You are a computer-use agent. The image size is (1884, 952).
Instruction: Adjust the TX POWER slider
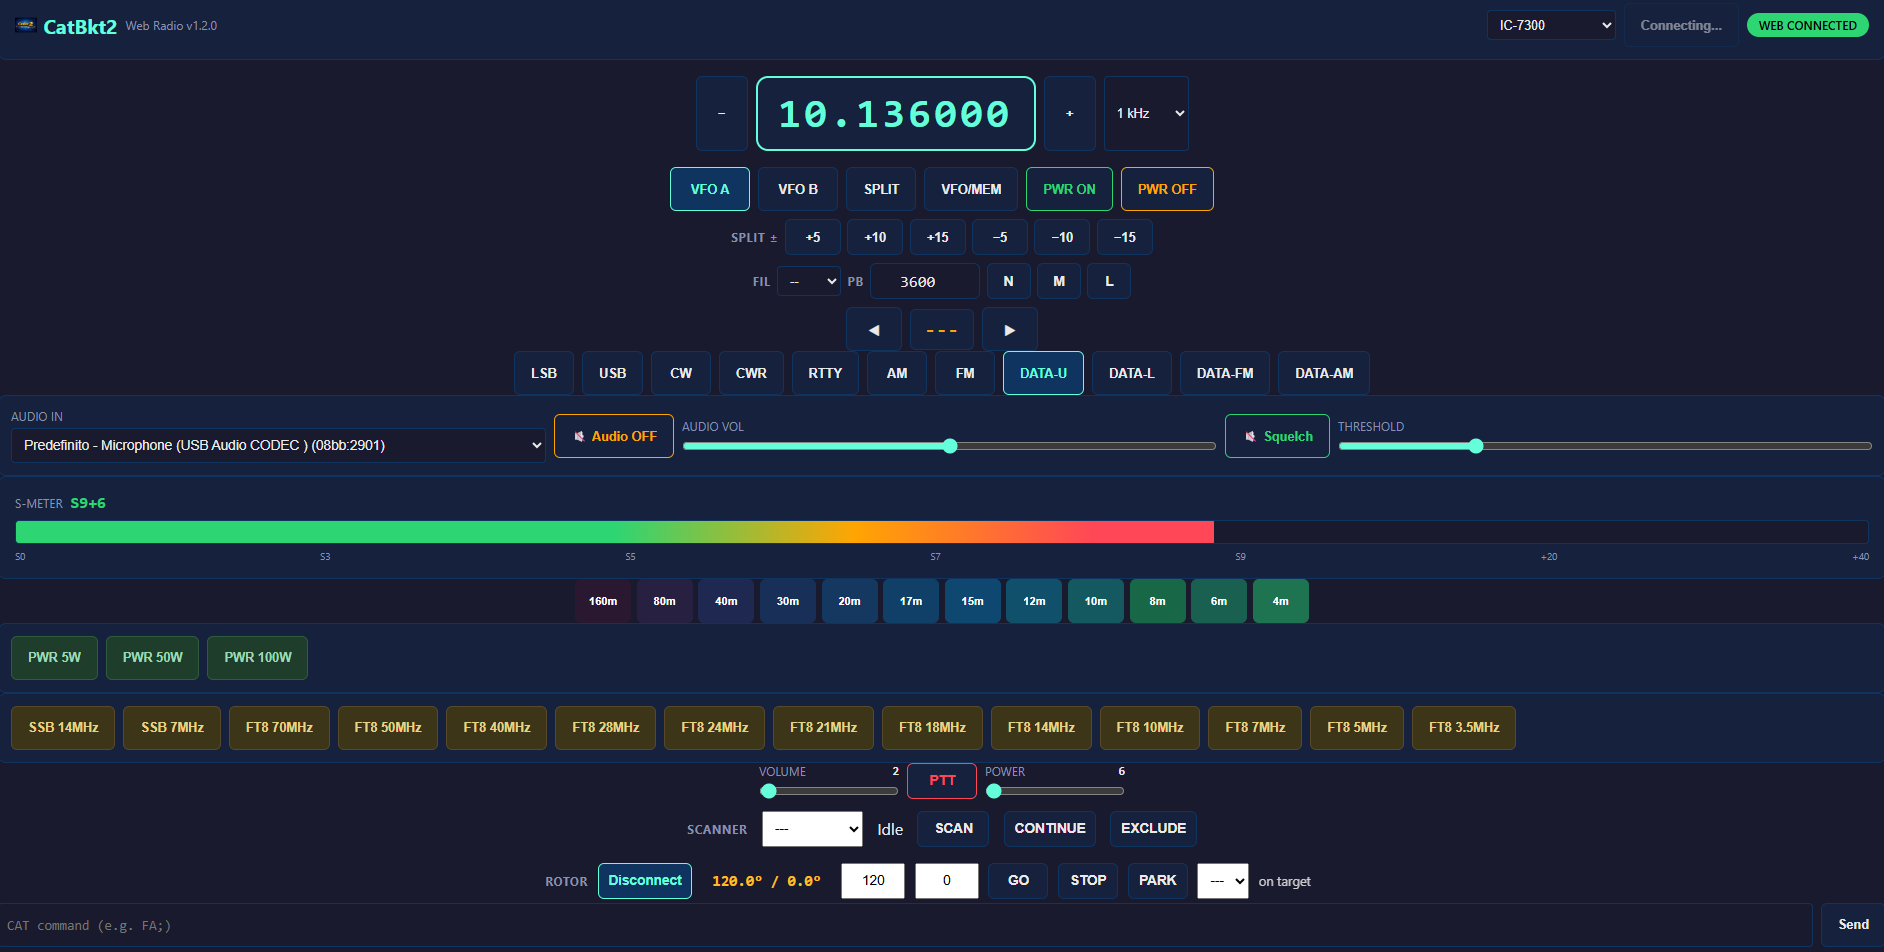pos(1055,791)
